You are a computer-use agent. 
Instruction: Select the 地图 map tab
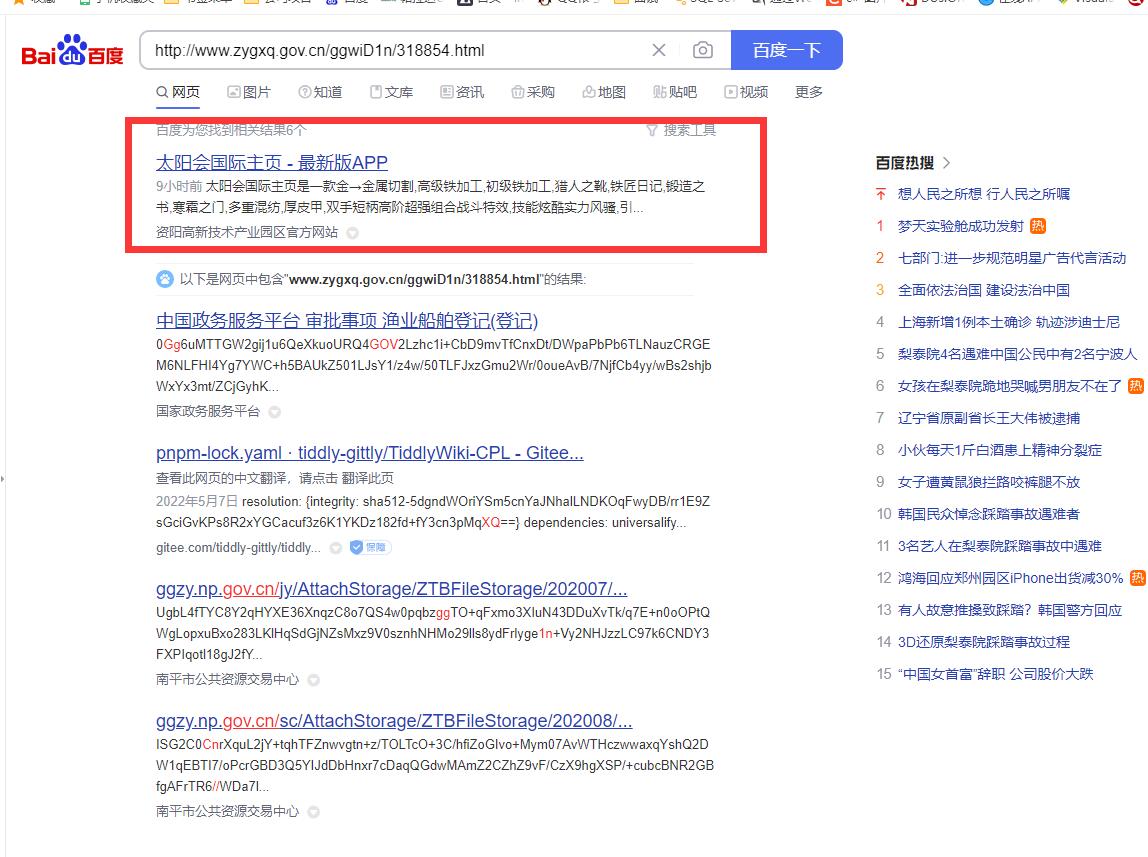tap(604, 92)
